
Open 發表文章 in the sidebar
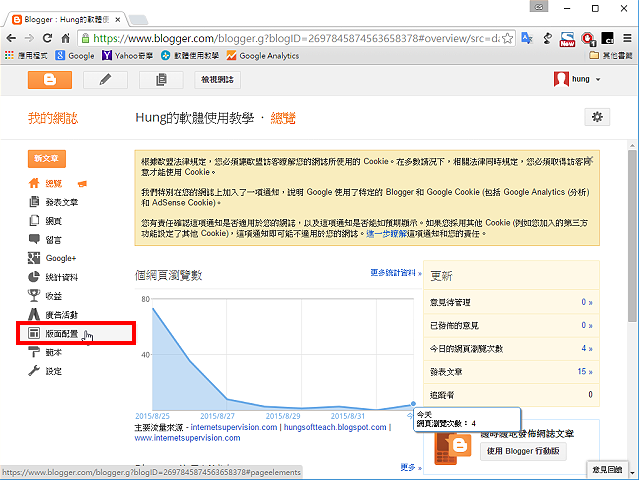61,202
